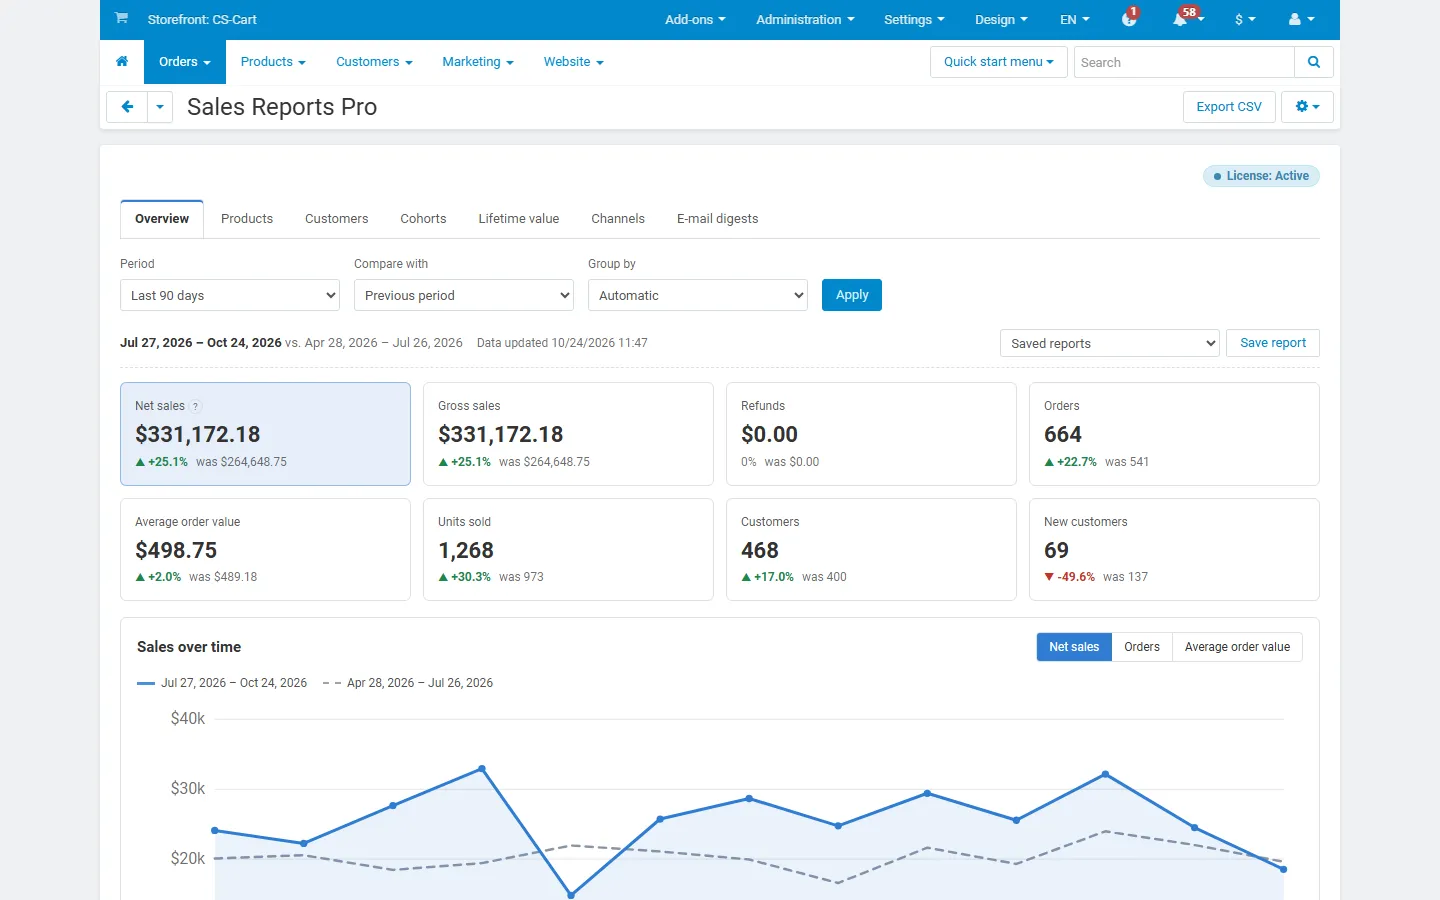Open the user account menu icon

click(1301, 19)
